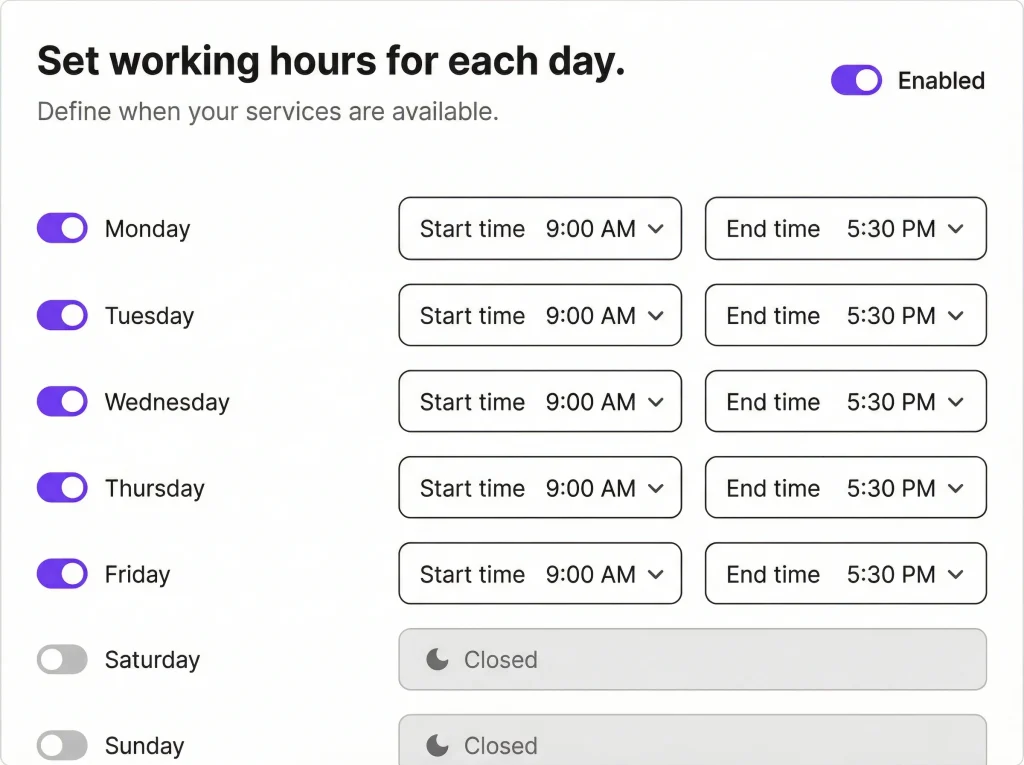The width and height of the screenshot is (1024, 765).
Task: Disable the master Enabled switch
Action: (856, 80)
